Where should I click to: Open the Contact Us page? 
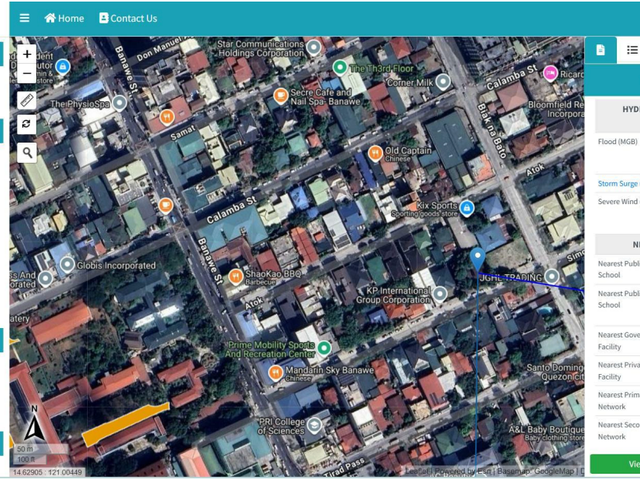tap(128, 18)
